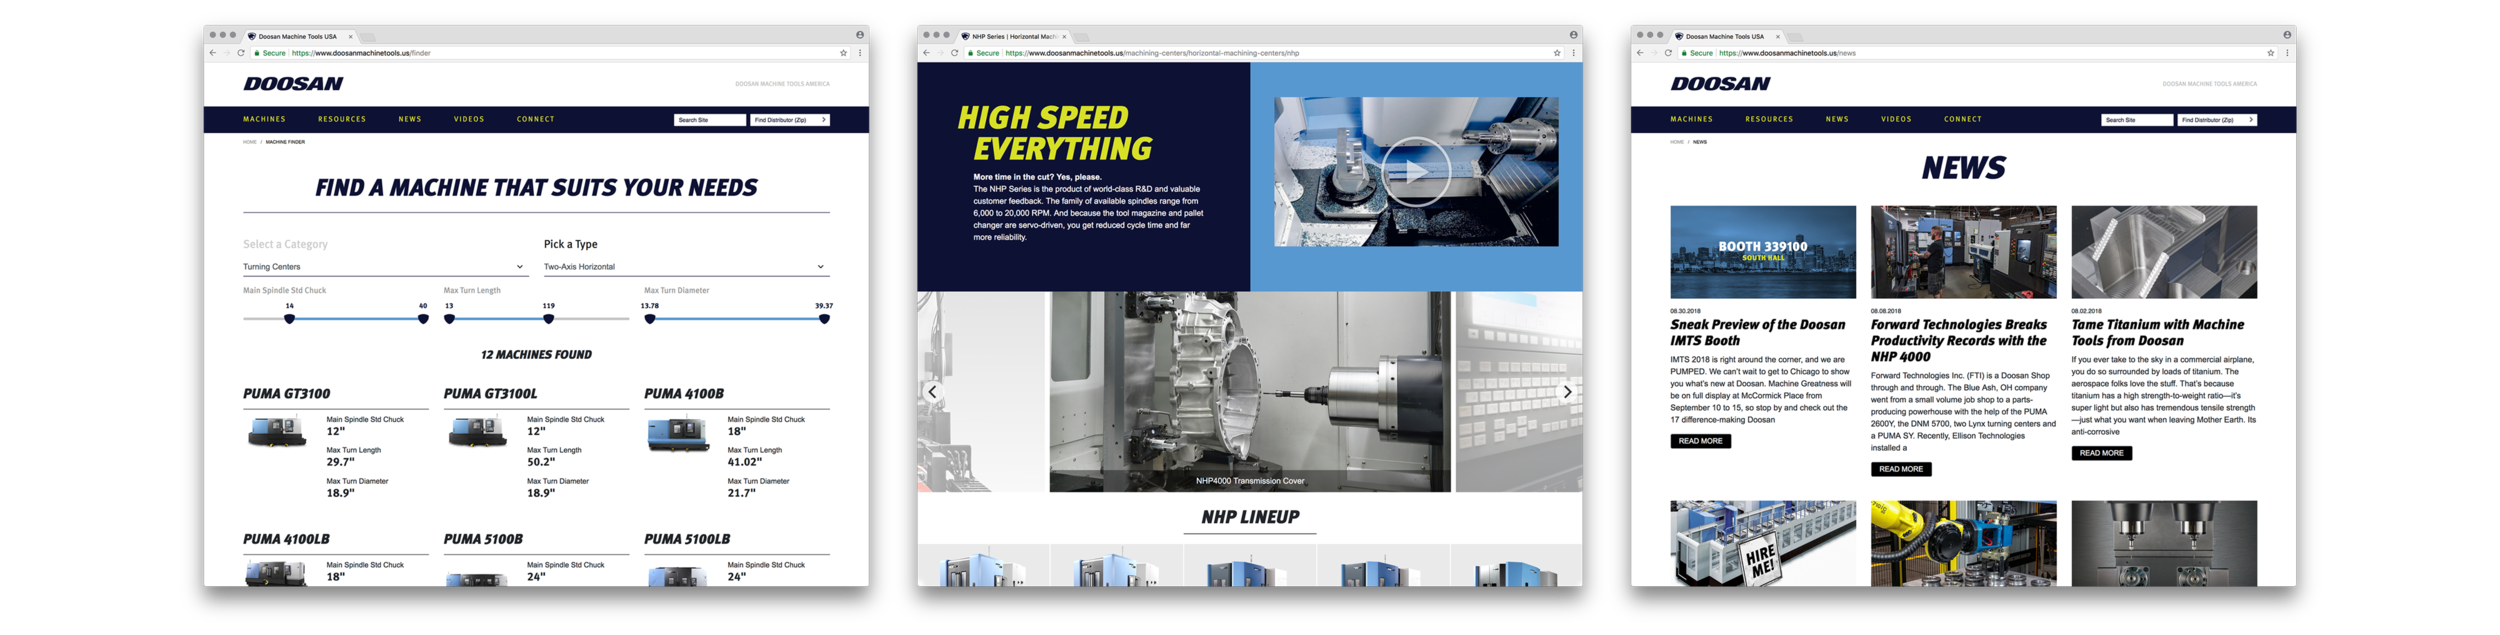The width and height of the screenshot is (2500, 635).
Task: Open PUMA 5100LB machine heading
Action: coord(687,539)
